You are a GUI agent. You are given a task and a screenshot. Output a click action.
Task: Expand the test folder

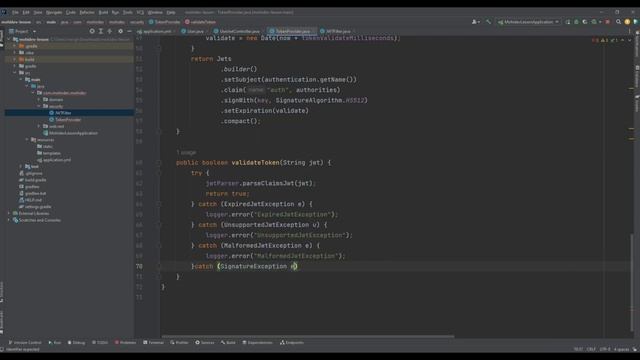tap(21, 167)
